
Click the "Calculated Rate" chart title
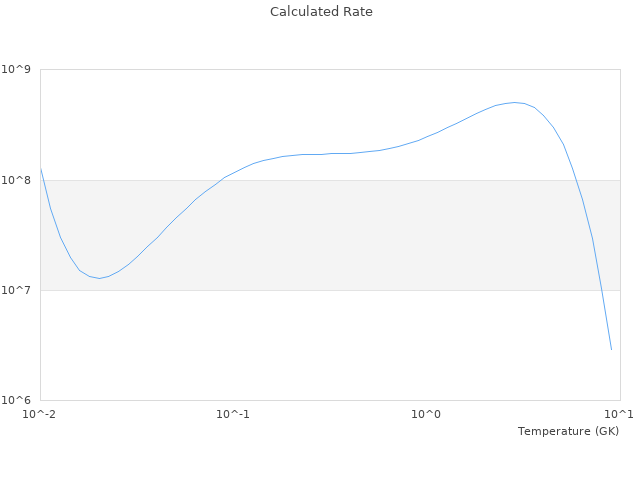[x=320, y=12]
